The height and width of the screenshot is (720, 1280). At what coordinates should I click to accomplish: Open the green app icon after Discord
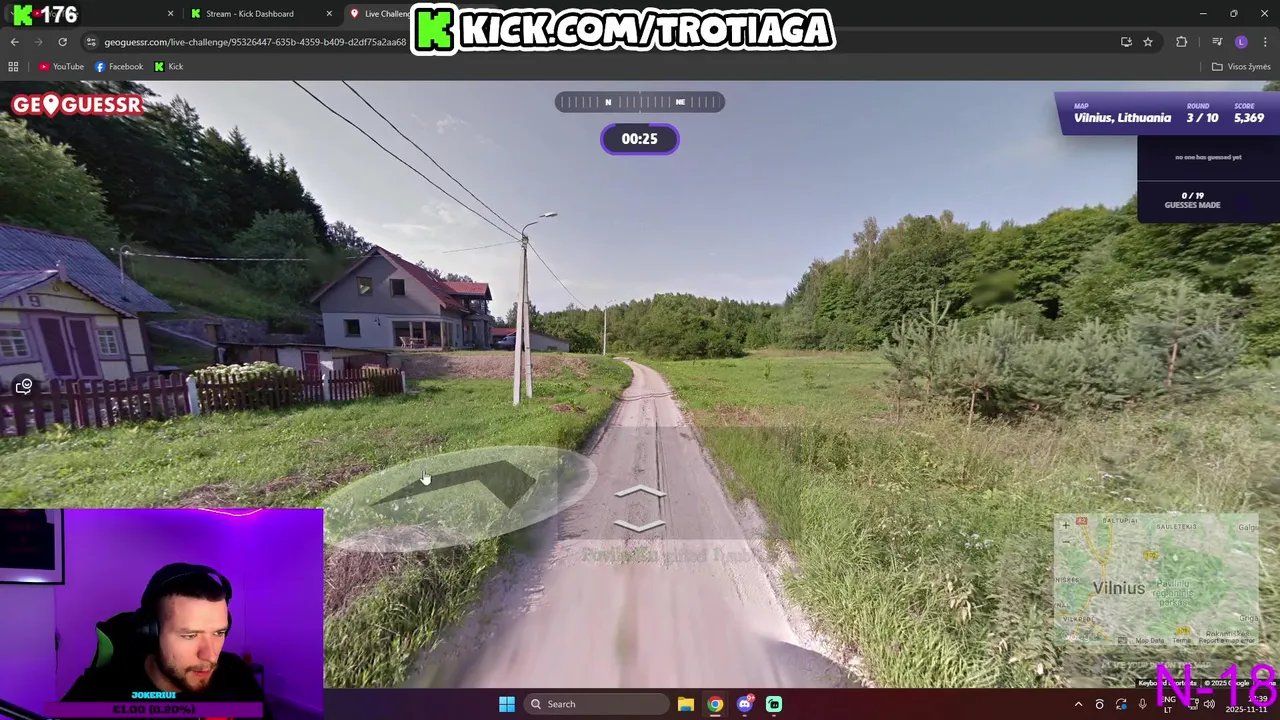[x=774, y=704]
